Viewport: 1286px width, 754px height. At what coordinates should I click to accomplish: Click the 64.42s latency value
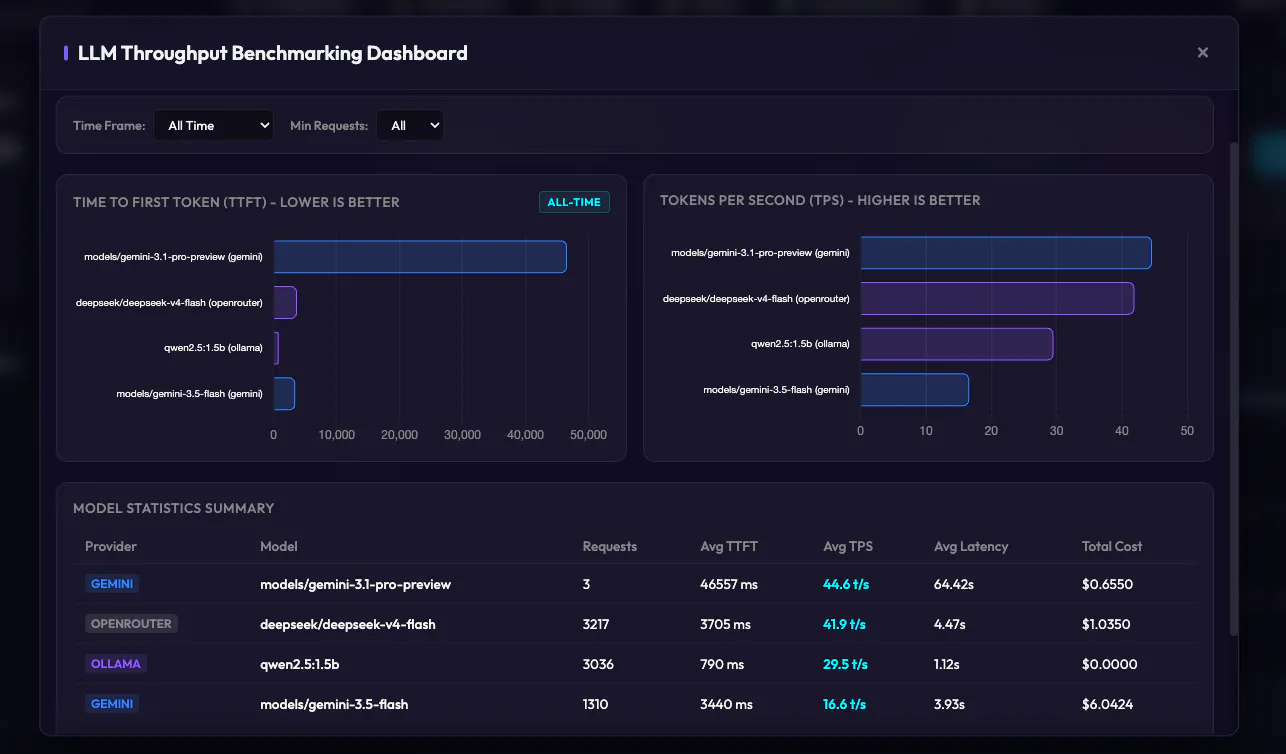pyautogui.click(x=954, y=584)
